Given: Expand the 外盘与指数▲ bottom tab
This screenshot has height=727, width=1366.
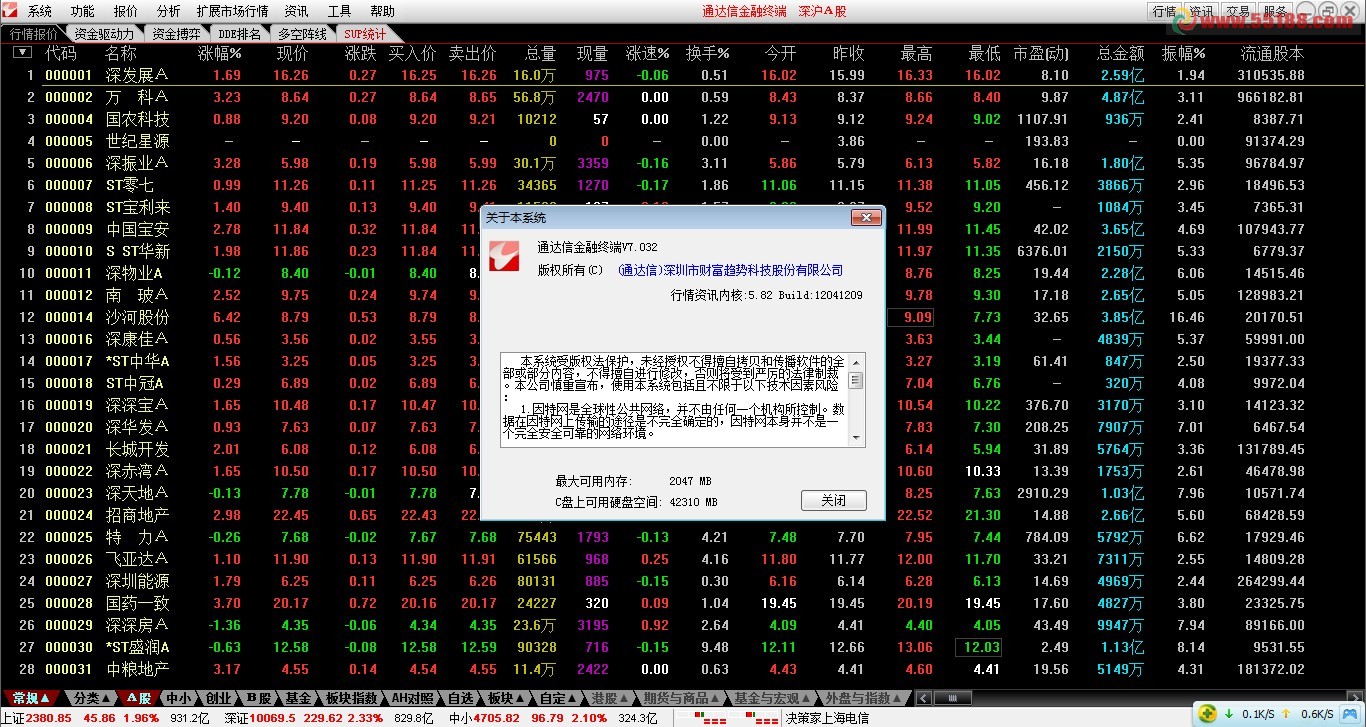Looking at the screenshot, I should tap(864, 698).
